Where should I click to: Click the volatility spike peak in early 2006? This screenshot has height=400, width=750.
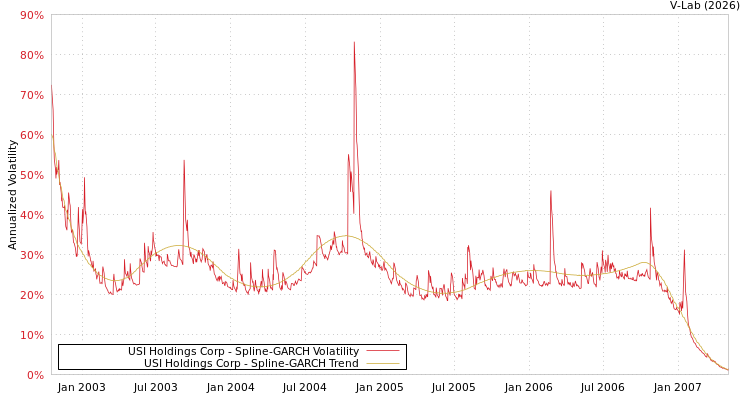pyautogui.click(x=551, y=191)
